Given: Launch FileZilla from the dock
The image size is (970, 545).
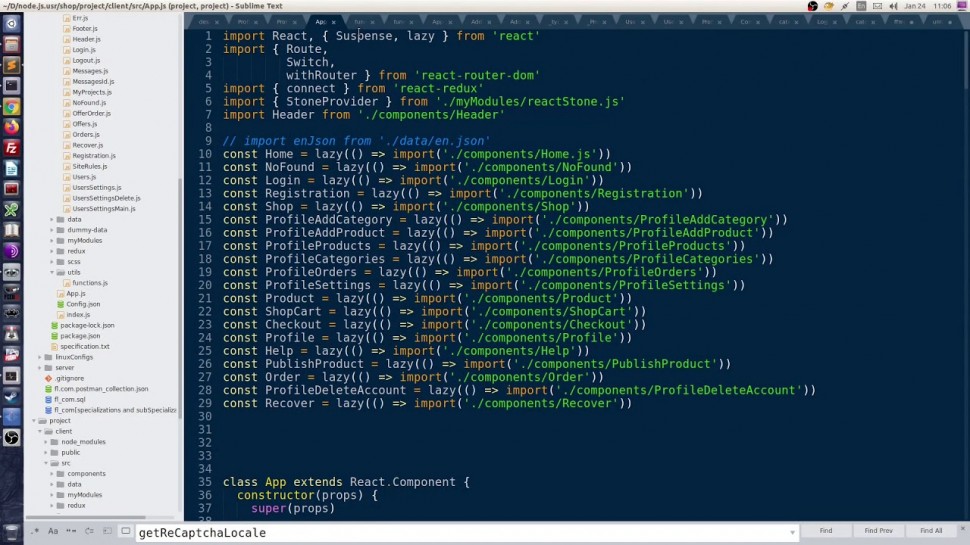Looking at the screenshot, I should pos(12,148).
